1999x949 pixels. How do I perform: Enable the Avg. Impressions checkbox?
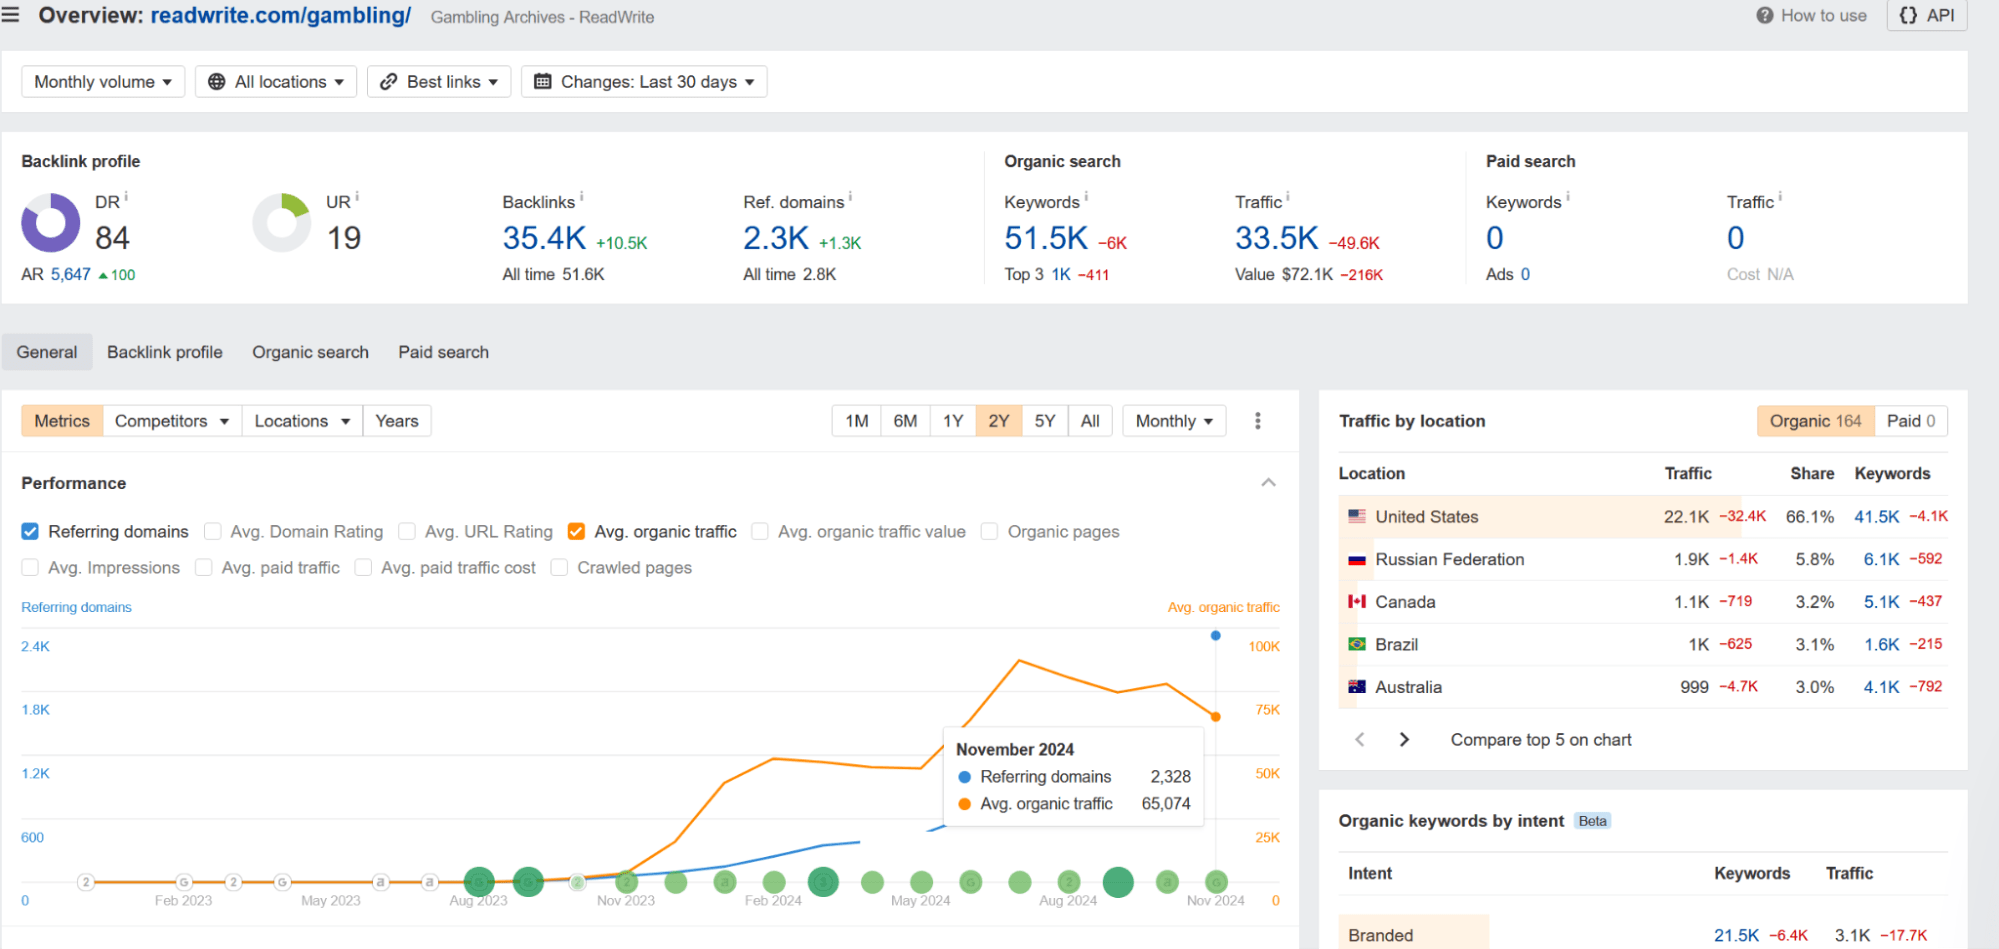[30, 568]
